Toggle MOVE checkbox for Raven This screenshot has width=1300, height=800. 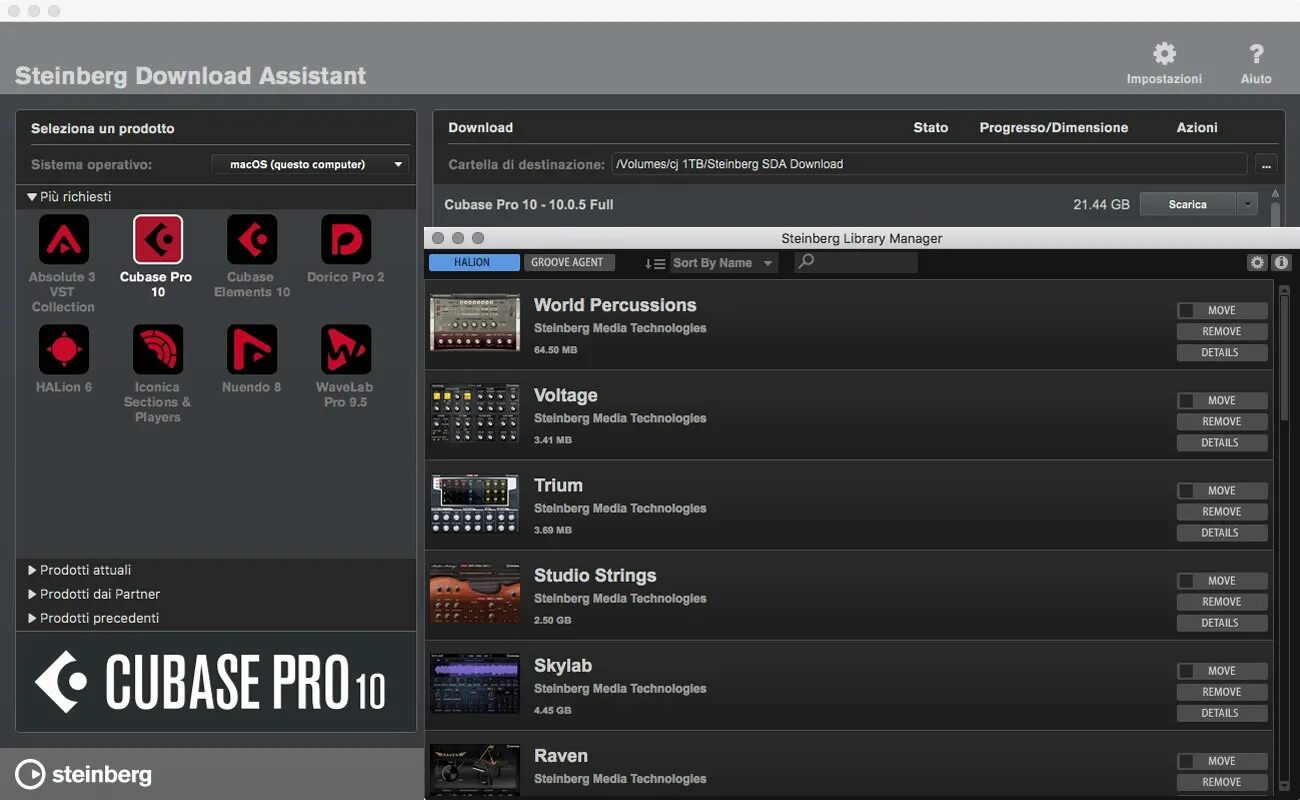coord(1187,761)
